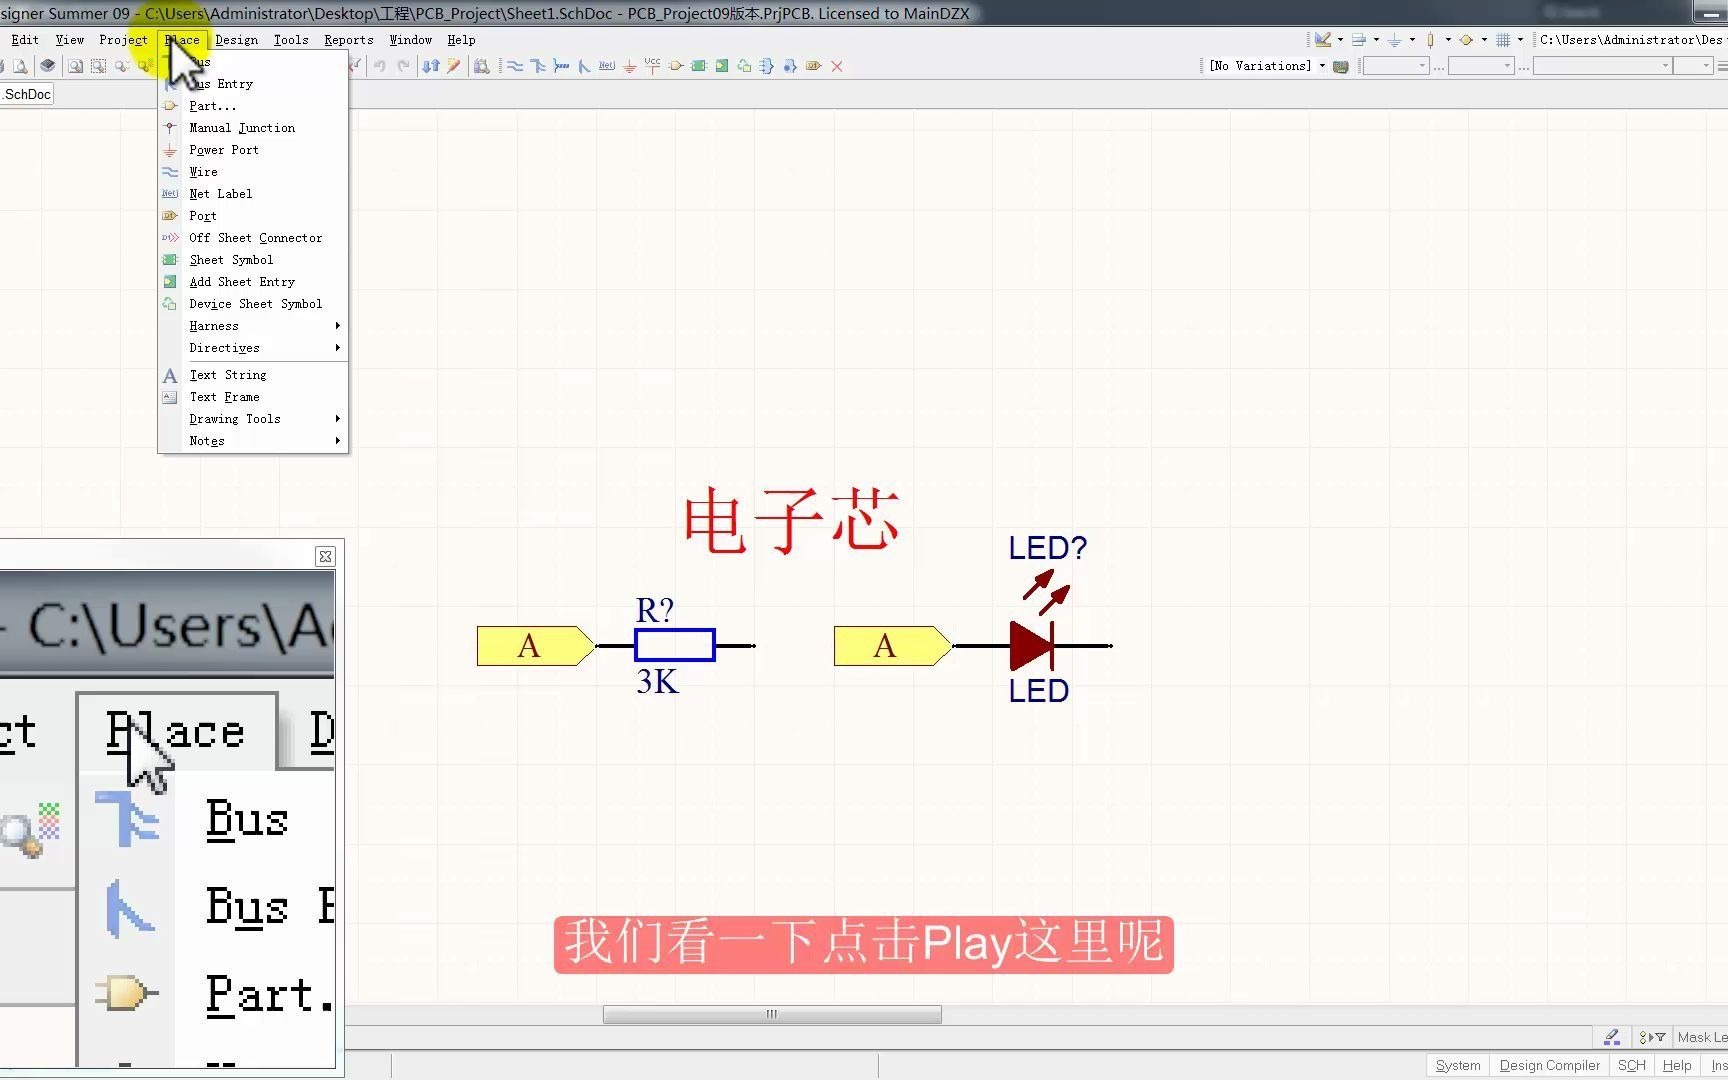Click the System panel button in status bar
Screen dimensions: 1728x1080
click(x=1456, y=1065)
